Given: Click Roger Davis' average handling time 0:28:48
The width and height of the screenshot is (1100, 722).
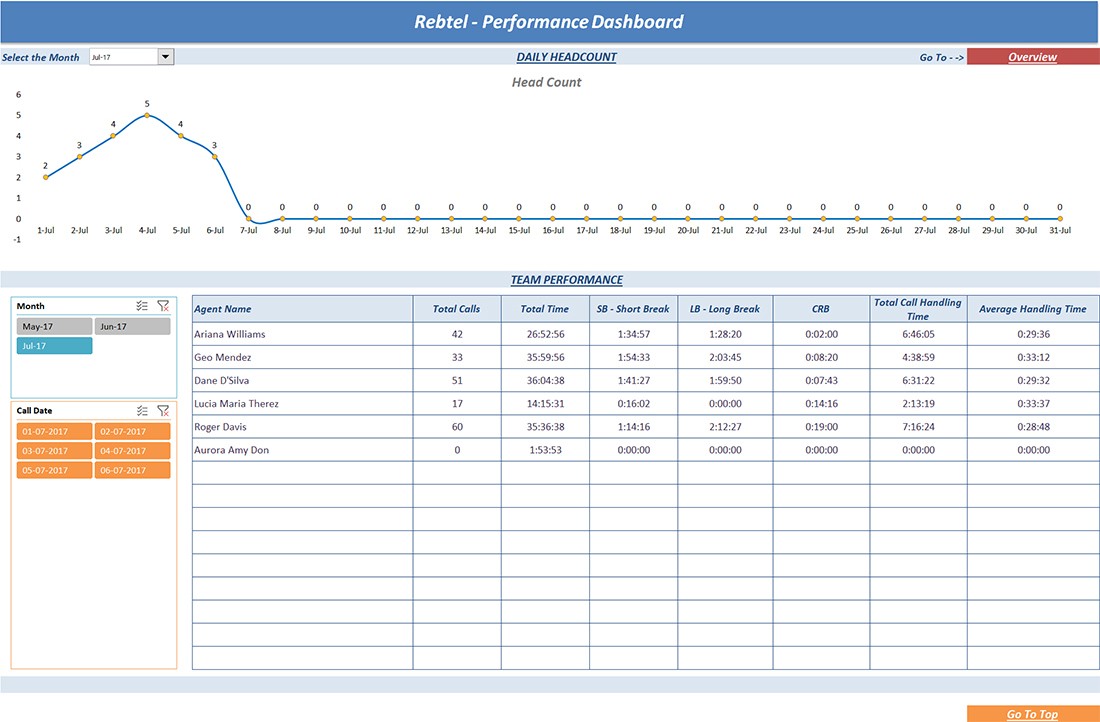Looking at the screenshot, I should coord(1033,427).
